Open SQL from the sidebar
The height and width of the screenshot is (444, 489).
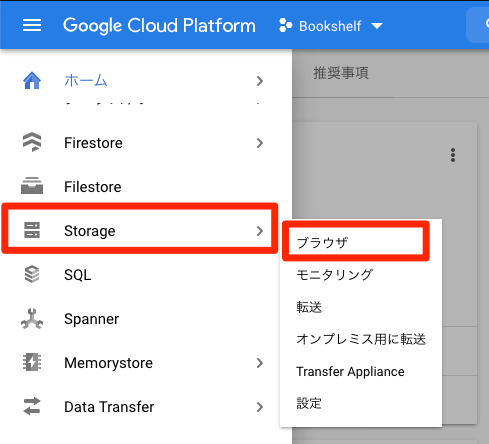point(146,275)
